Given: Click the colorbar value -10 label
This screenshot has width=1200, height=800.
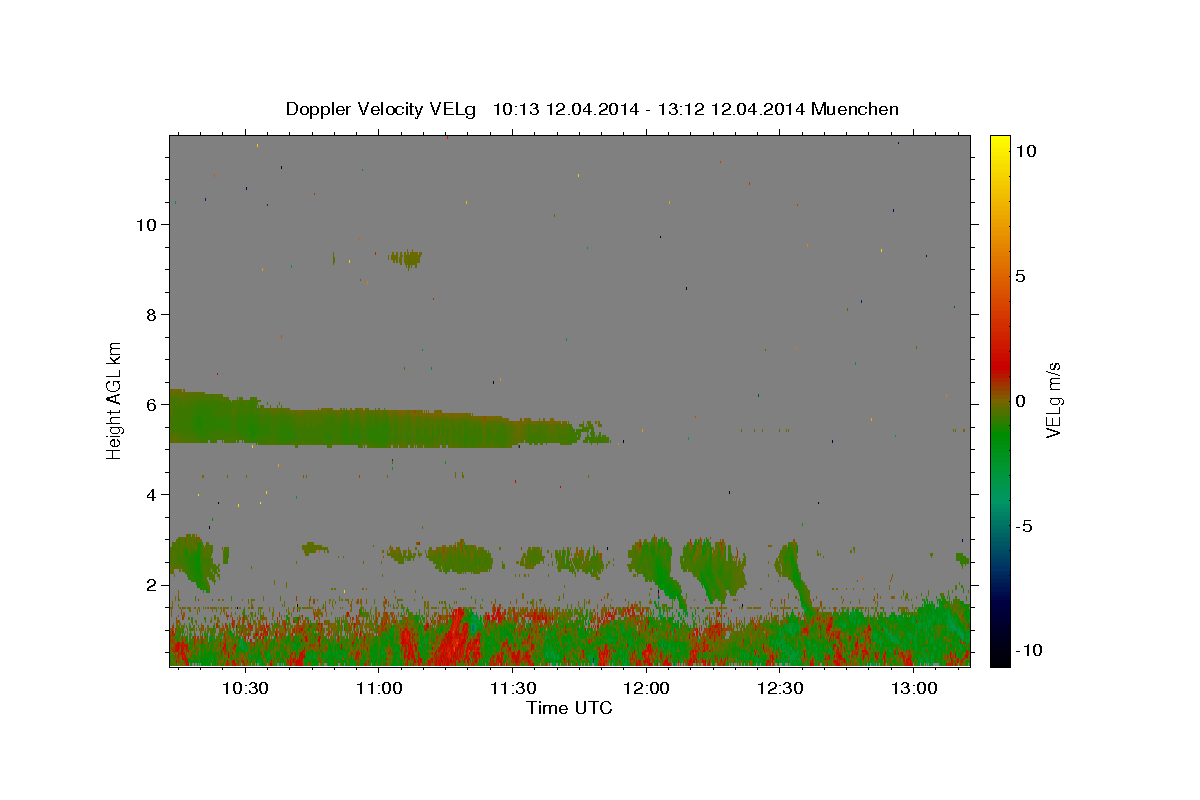Looking at the screenshot, I should pos(1029,651).
